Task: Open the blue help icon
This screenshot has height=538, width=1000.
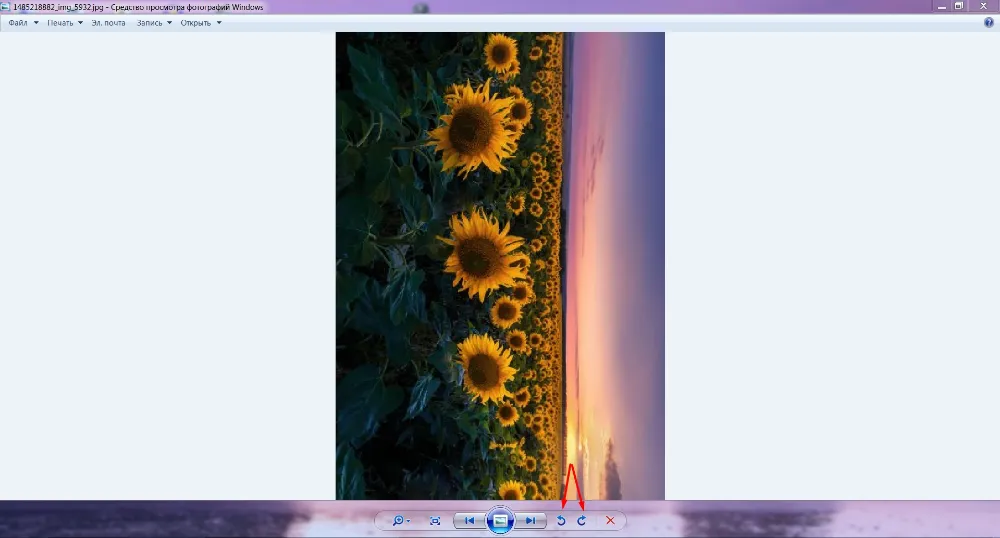Action: click(x=989, y=22)
